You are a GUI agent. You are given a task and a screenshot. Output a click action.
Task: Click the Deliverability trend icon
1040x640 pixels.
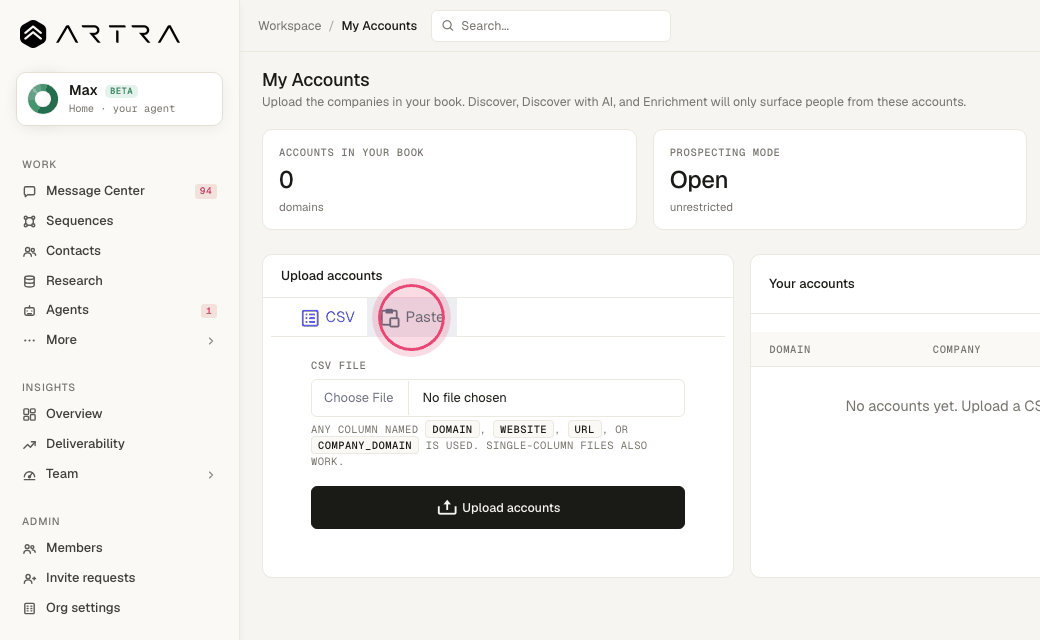click(29, 444)
